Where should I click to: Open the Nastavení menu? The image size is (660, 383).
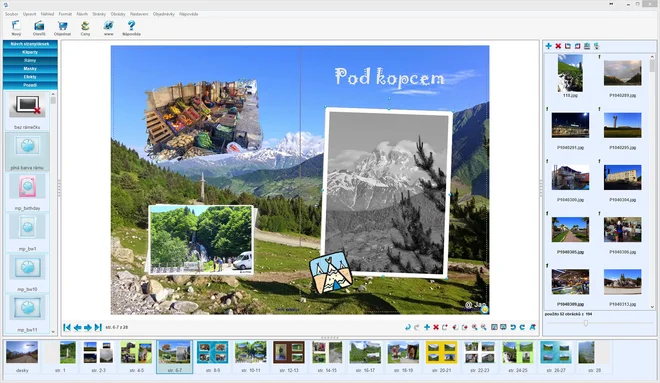click(x=139, y=14)
